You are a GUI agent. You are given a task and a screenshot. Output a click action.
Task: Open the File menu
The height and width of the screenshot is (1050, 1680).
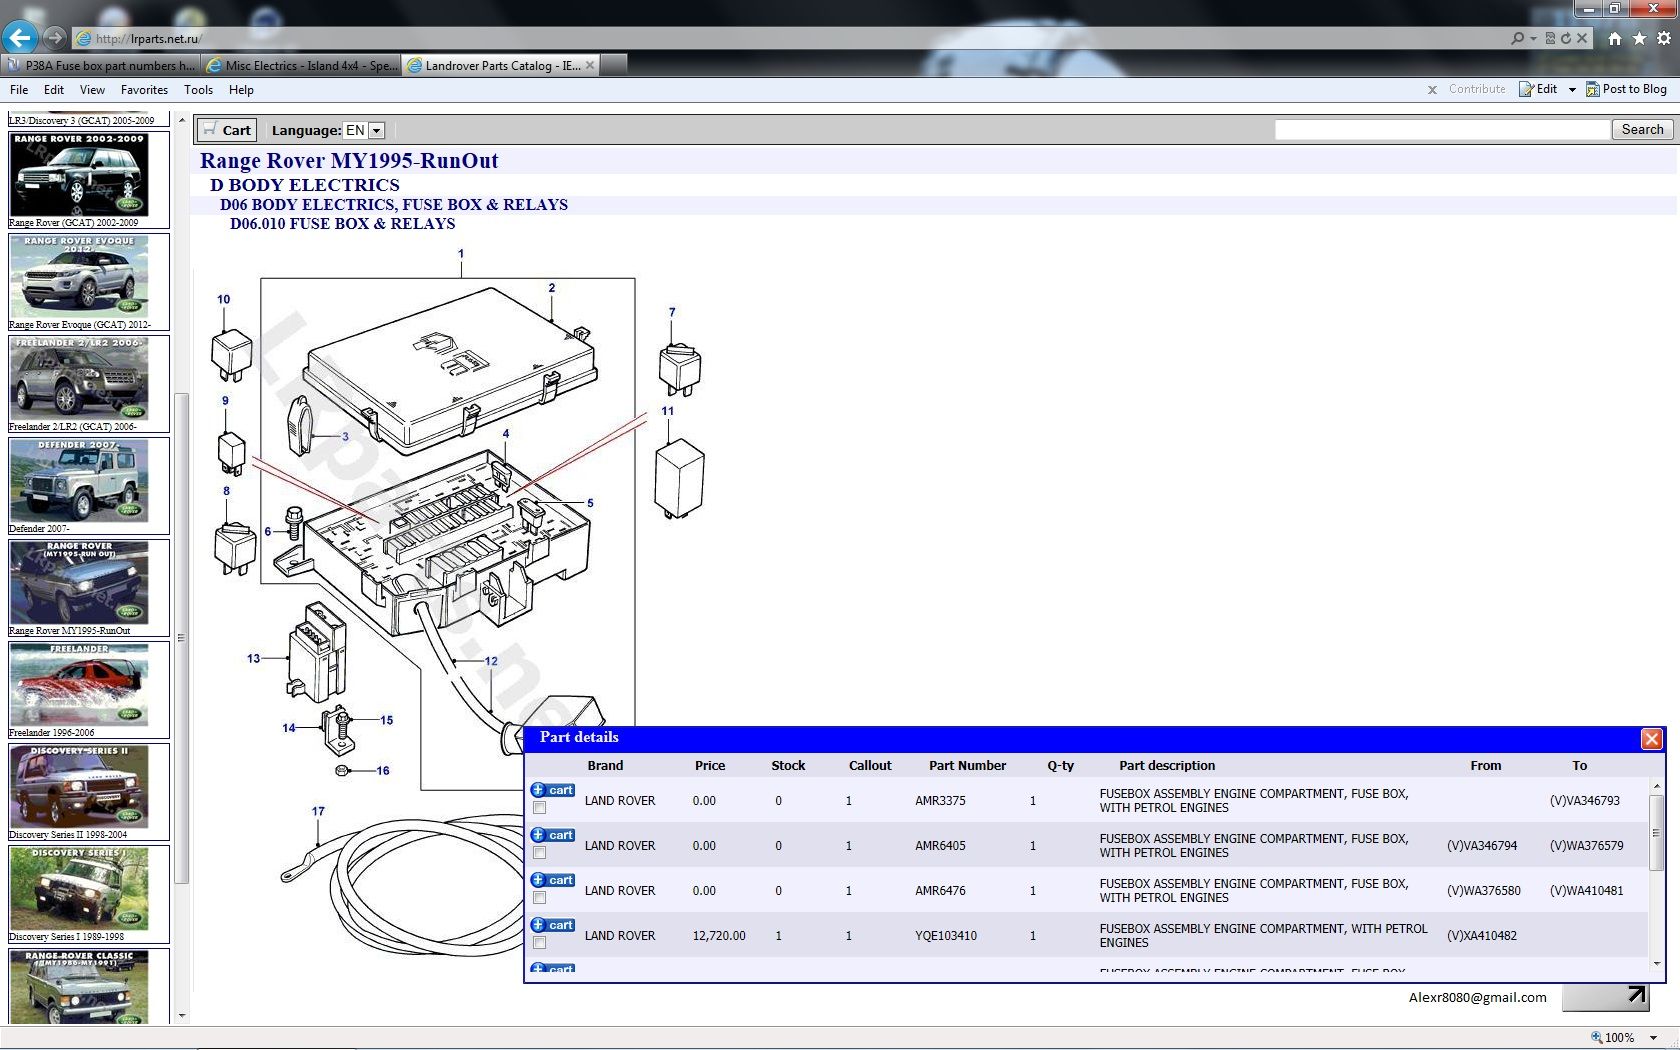19,89
